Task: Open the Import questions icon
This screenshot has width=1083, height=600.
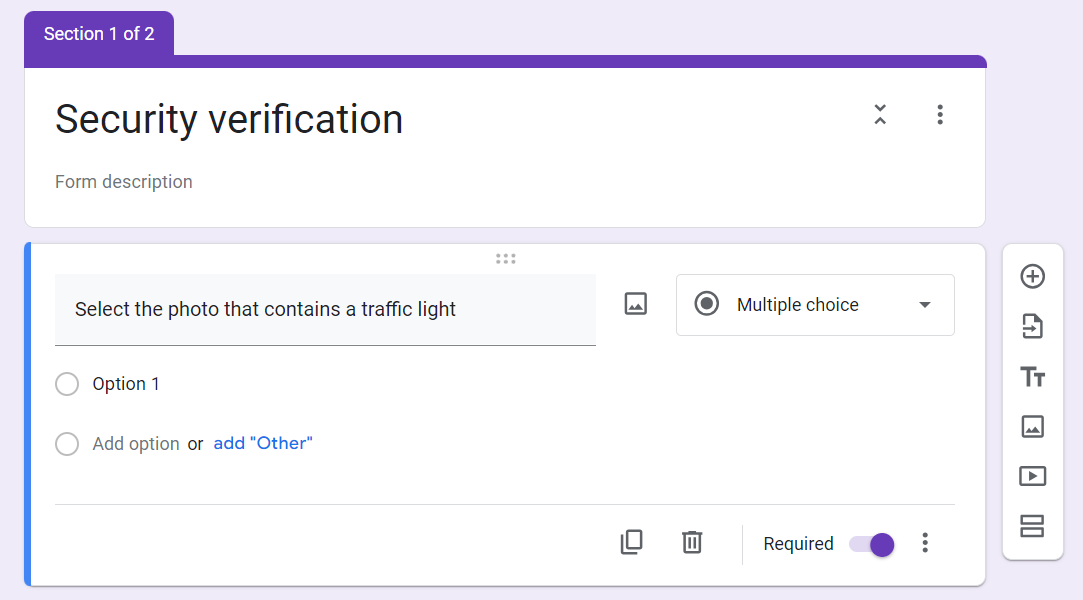Action: tap(1033, 327)
